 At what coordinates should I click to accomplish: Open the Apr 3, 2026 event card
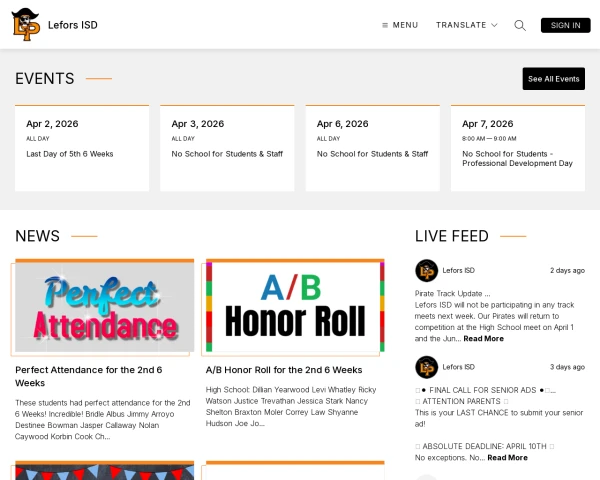pyautogui.click(x=227, y=148)
